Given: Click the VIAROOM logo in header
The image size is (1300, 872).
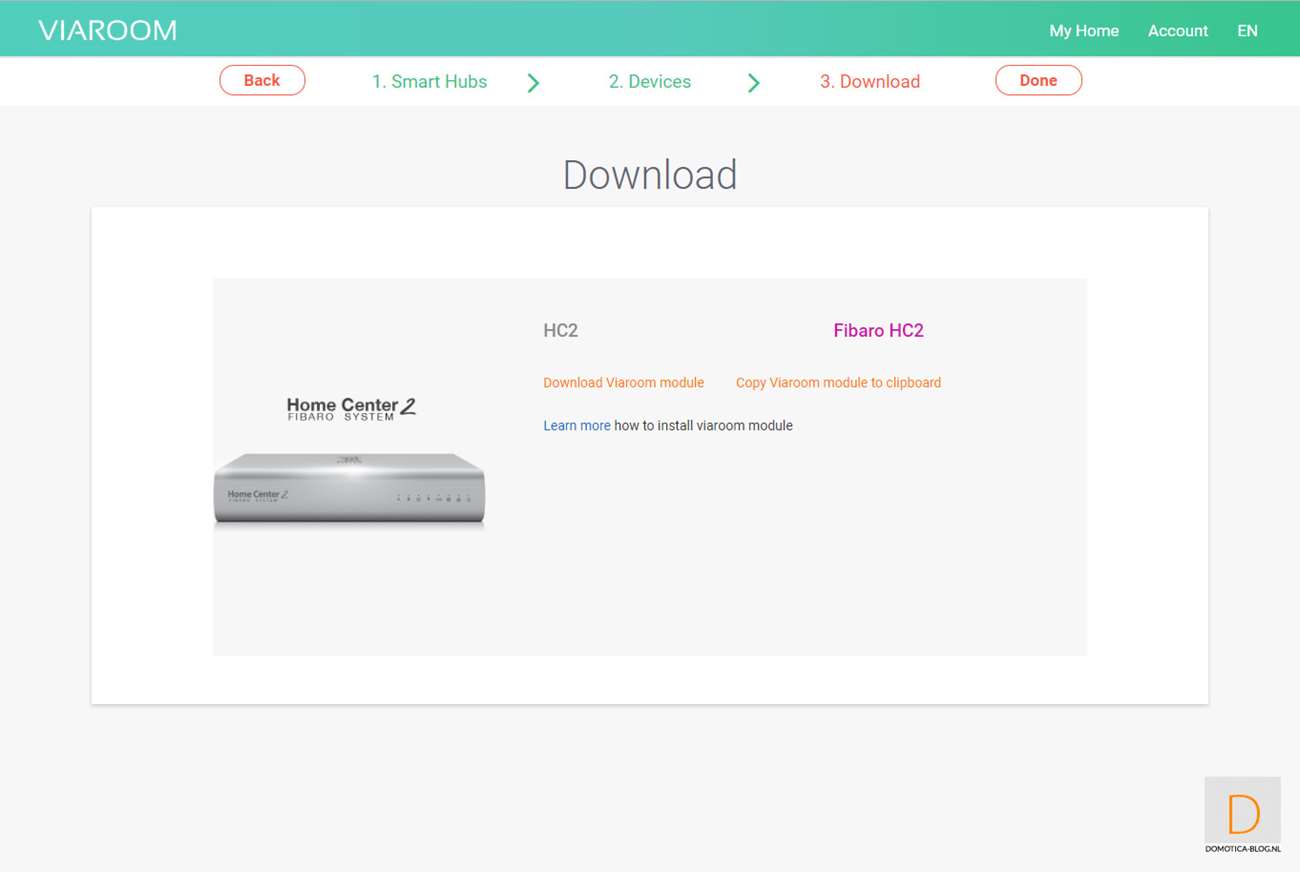Looking at the screenshot, I should click(107, 30).
